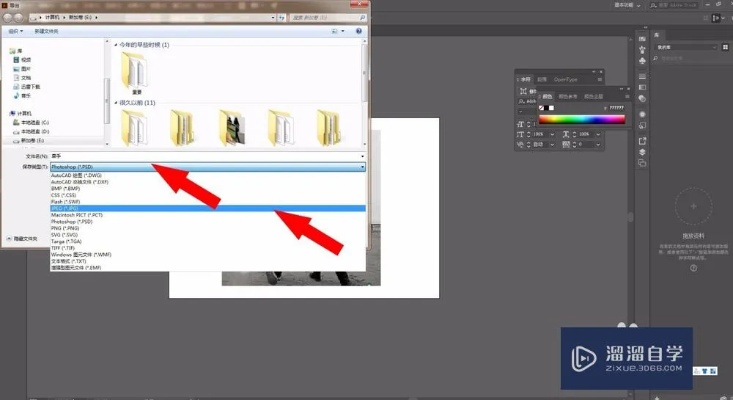The width and height of the screenshot is (733, 400).
Task: Select TIFF (*.TIF) from the type list
Action: point(208,248)
